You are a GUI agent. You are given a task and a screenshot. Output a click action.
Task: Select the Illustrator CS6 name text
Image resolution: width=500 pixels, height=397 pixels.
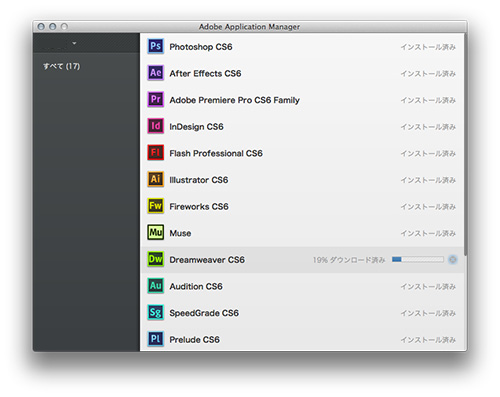(x=199, y=180)
